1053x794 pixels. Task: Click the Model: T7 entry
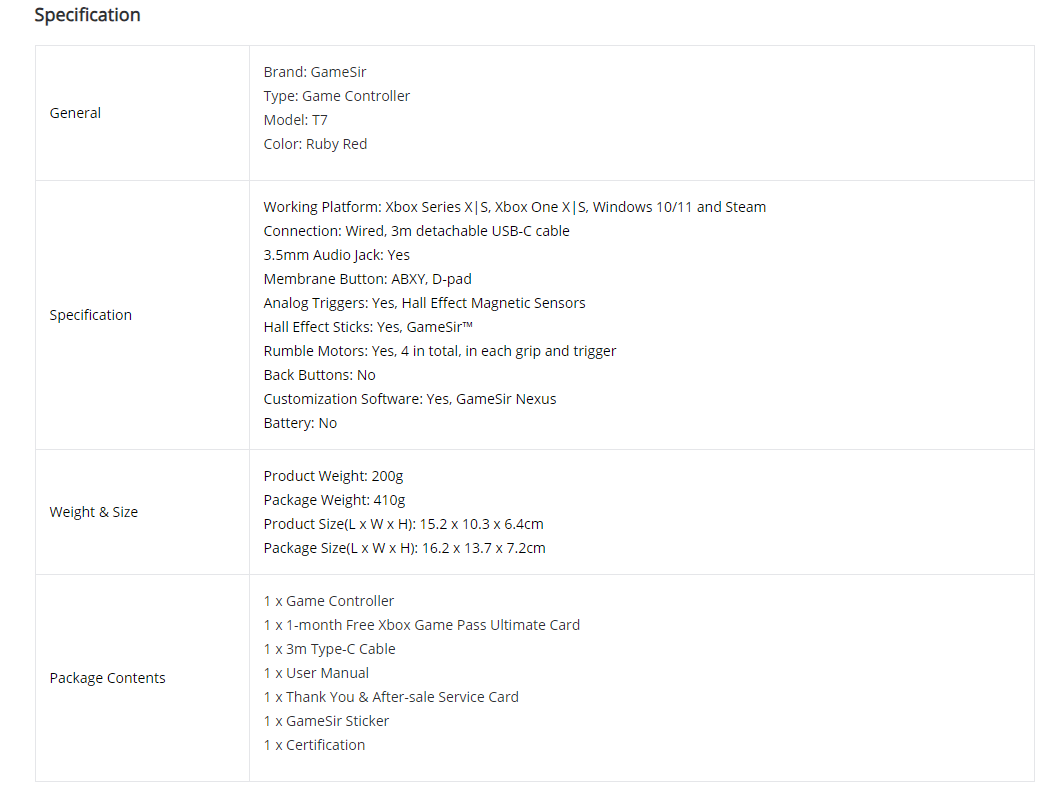(295, 120)
